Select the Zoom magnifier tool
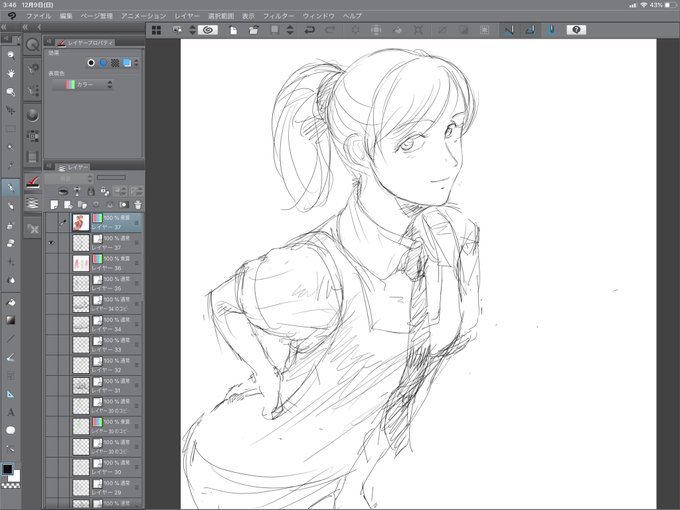Screen dimensions: 680x510 pyautogui.click(x=11, y=55)
